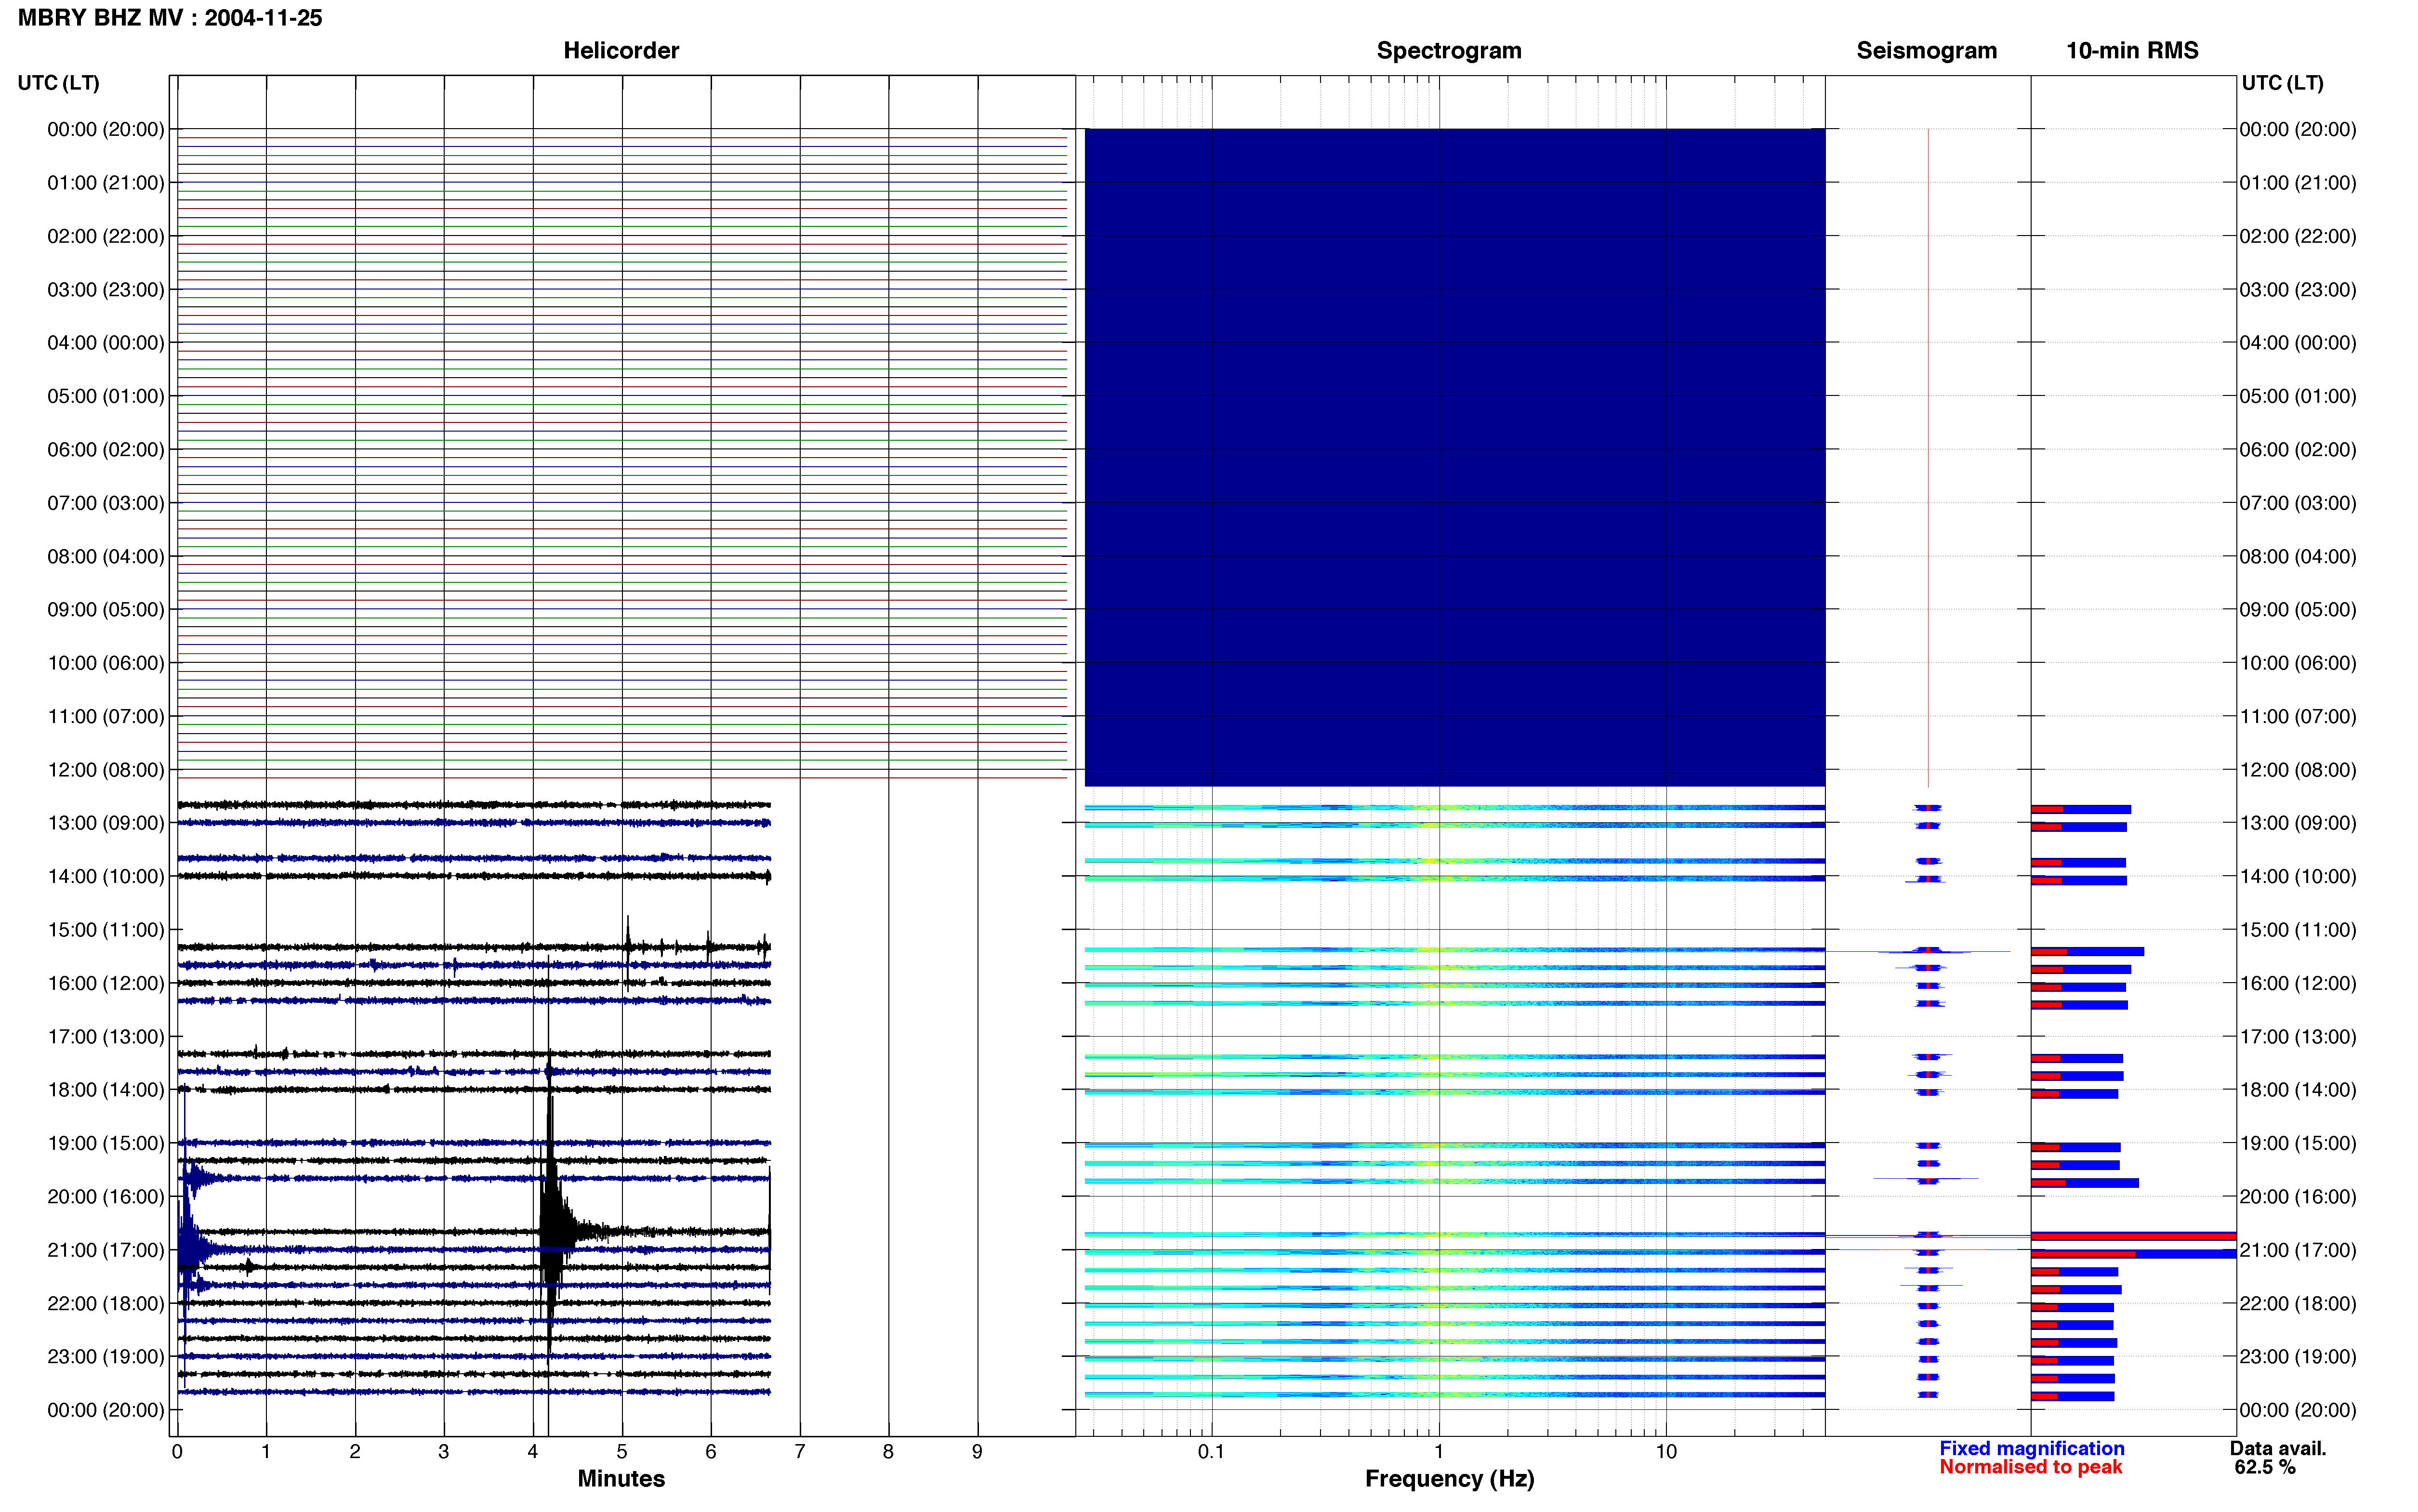Click the blue "Fixed magnification" legend text
This screenshot has width=2418, height=1512.
(x=2031, y=1448)
